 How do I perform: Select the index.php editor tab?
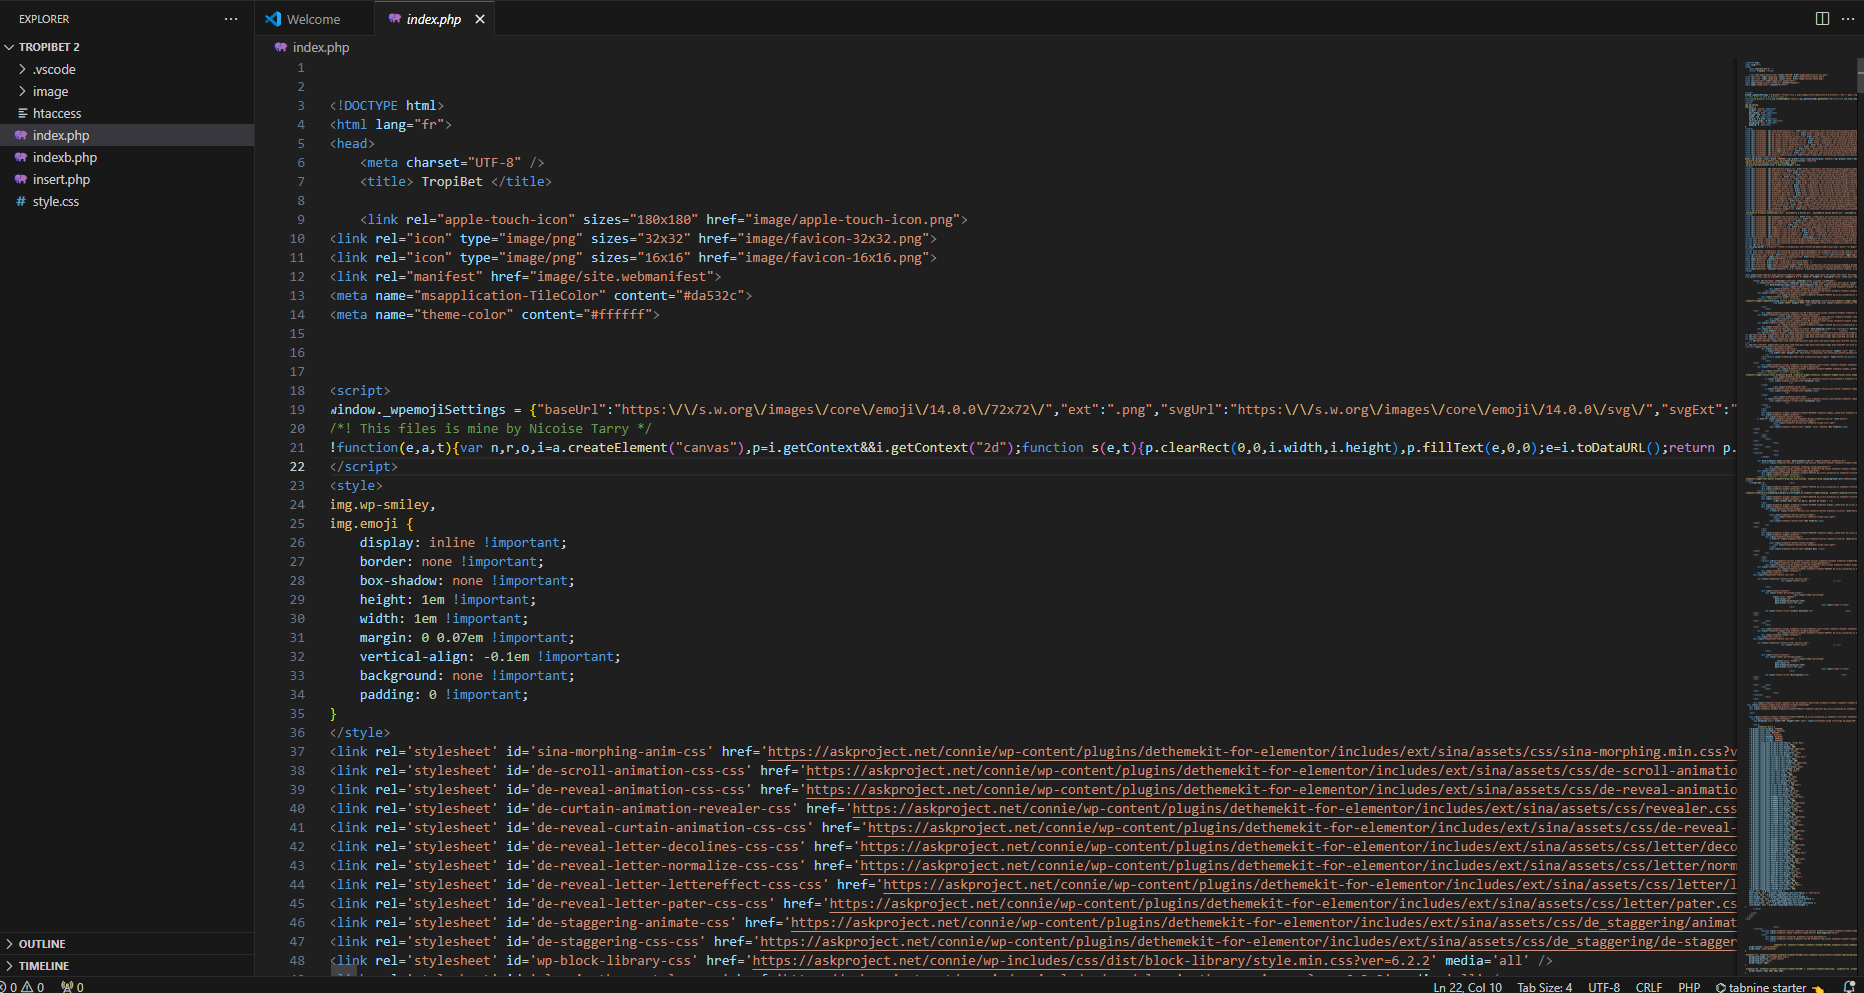434,19
